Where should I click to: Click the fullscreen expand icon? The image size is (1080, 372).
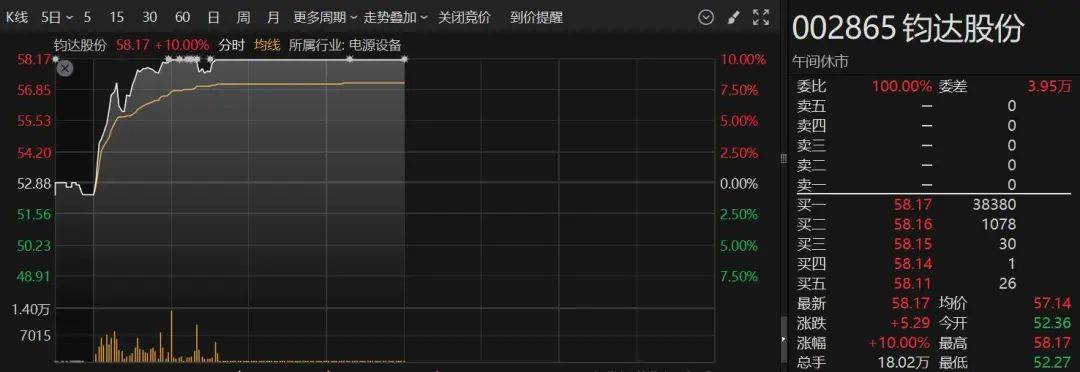pyautogui.click(x=760, y=18)
